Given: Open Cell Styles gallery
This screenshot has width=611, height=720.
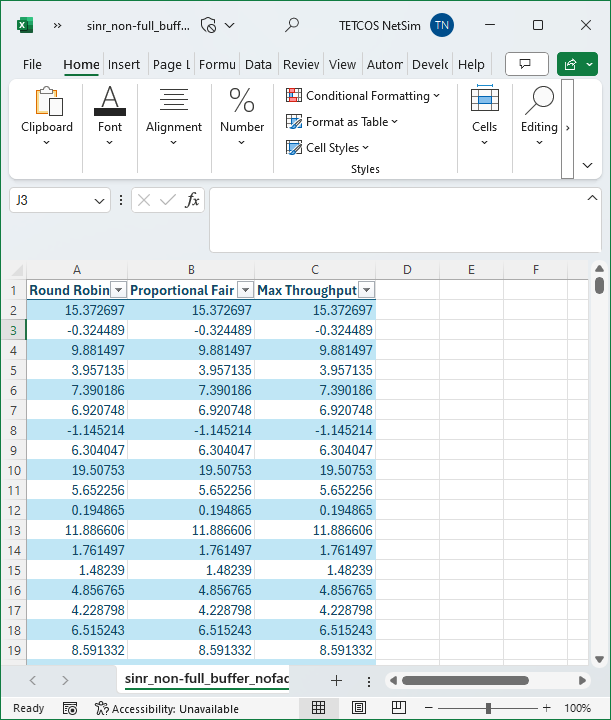Looking at the screenshot, I should tap(327, 147).
